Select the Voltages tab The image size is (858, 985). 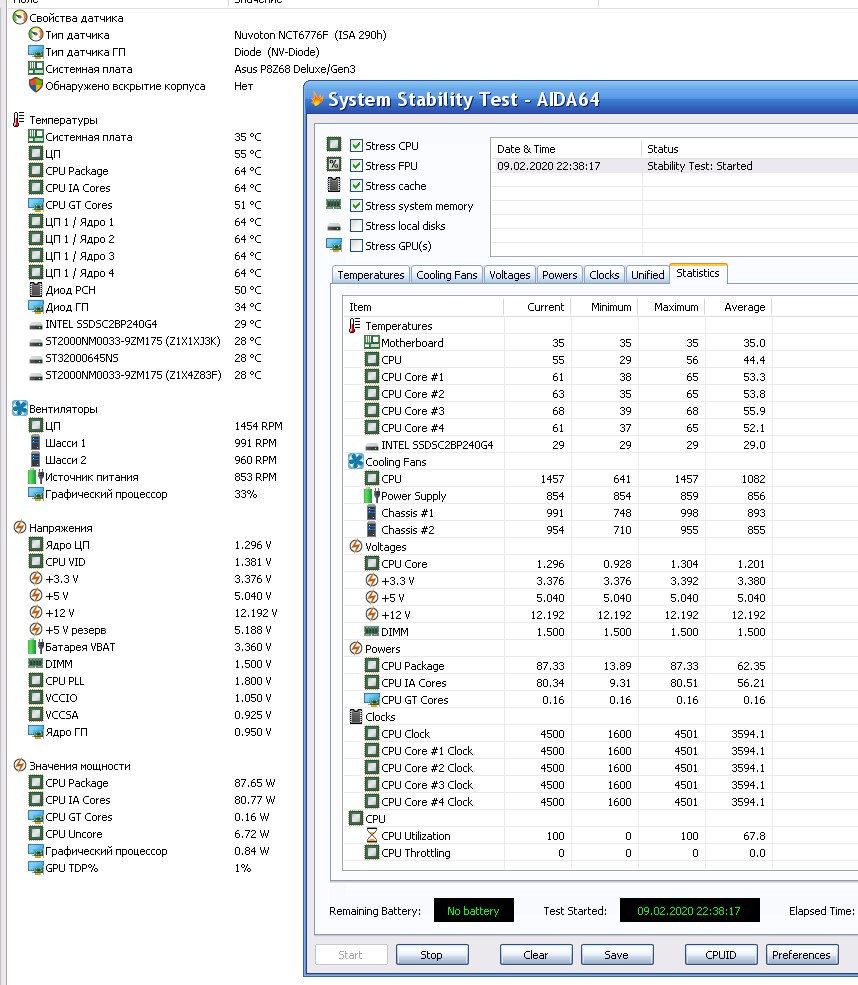509,275
